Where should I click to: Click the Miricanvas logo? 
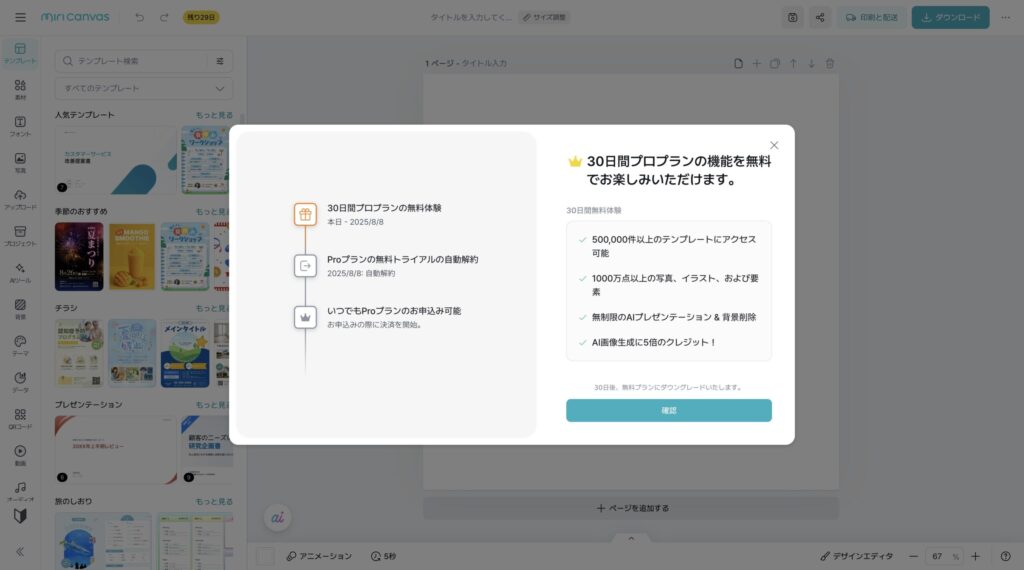(75, 17)
